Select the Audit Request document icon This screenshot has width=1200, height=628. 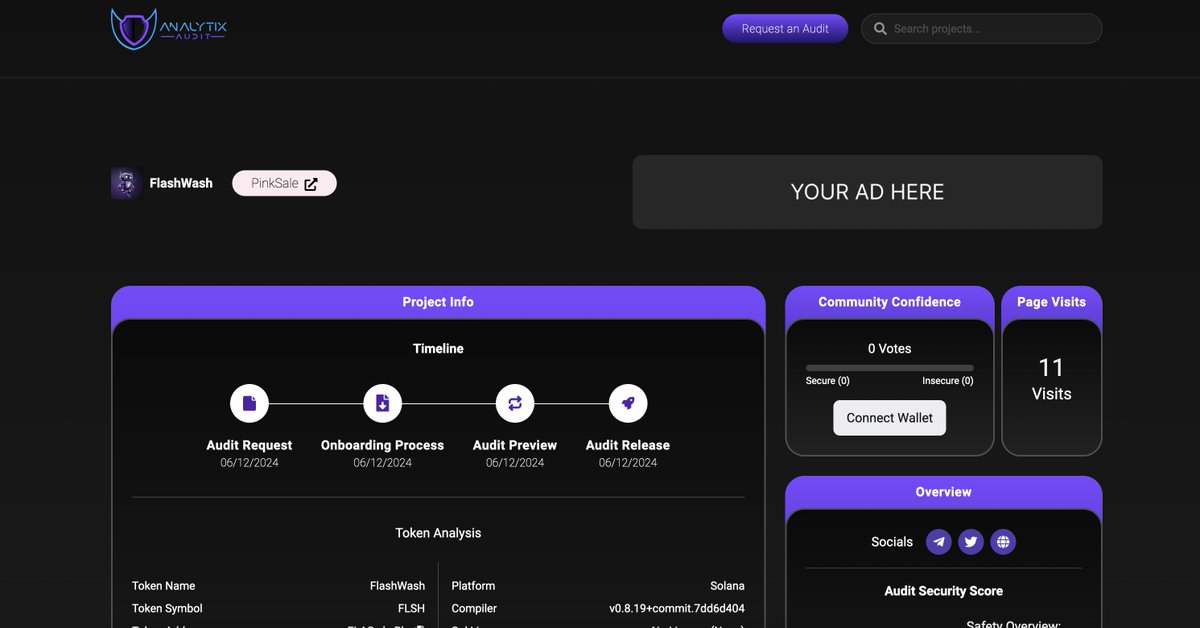point(249,403)
